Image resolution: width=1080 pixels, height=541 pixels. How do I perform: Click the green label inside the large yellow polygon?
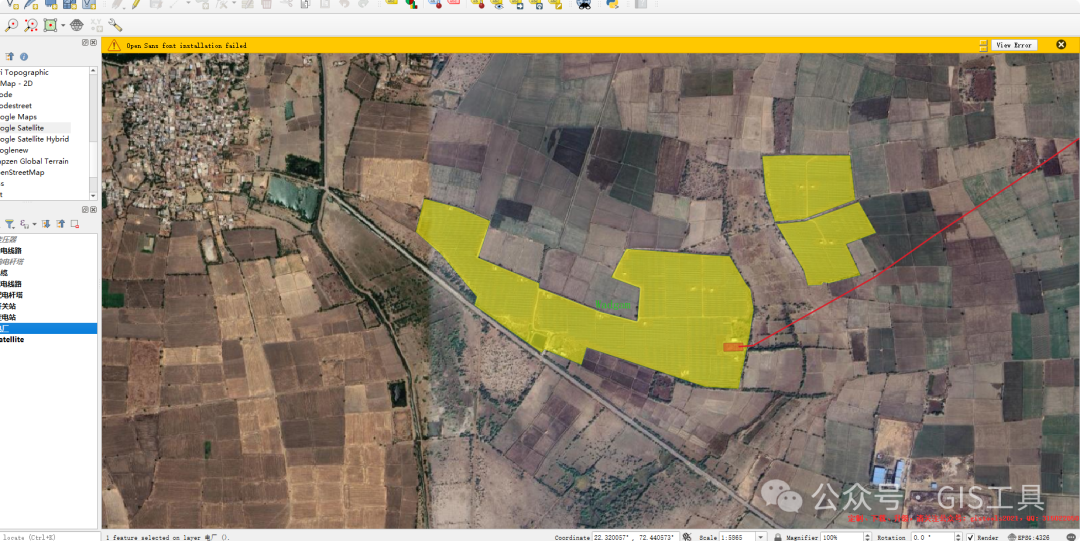pos(612,304)
